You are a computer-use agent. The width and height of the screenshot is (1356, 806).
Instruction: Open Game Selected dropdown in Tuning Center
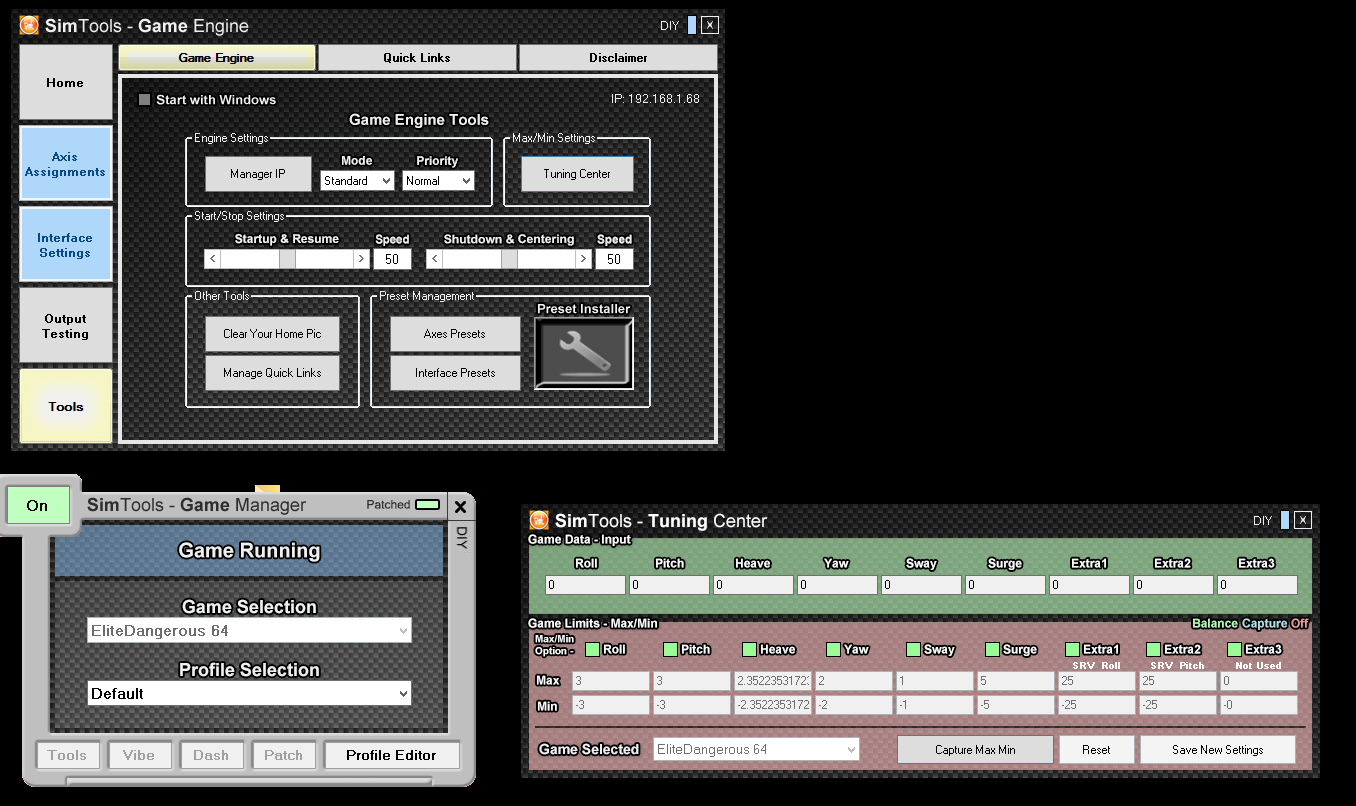pyautogui.click(x=756, y=749)
